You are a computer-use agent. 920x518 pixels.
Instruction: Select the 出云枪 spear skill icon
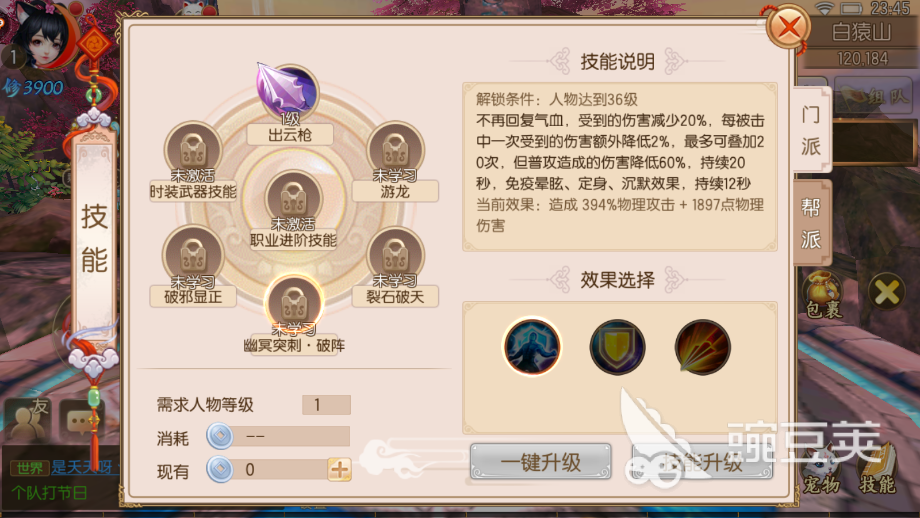pos(289,93)
